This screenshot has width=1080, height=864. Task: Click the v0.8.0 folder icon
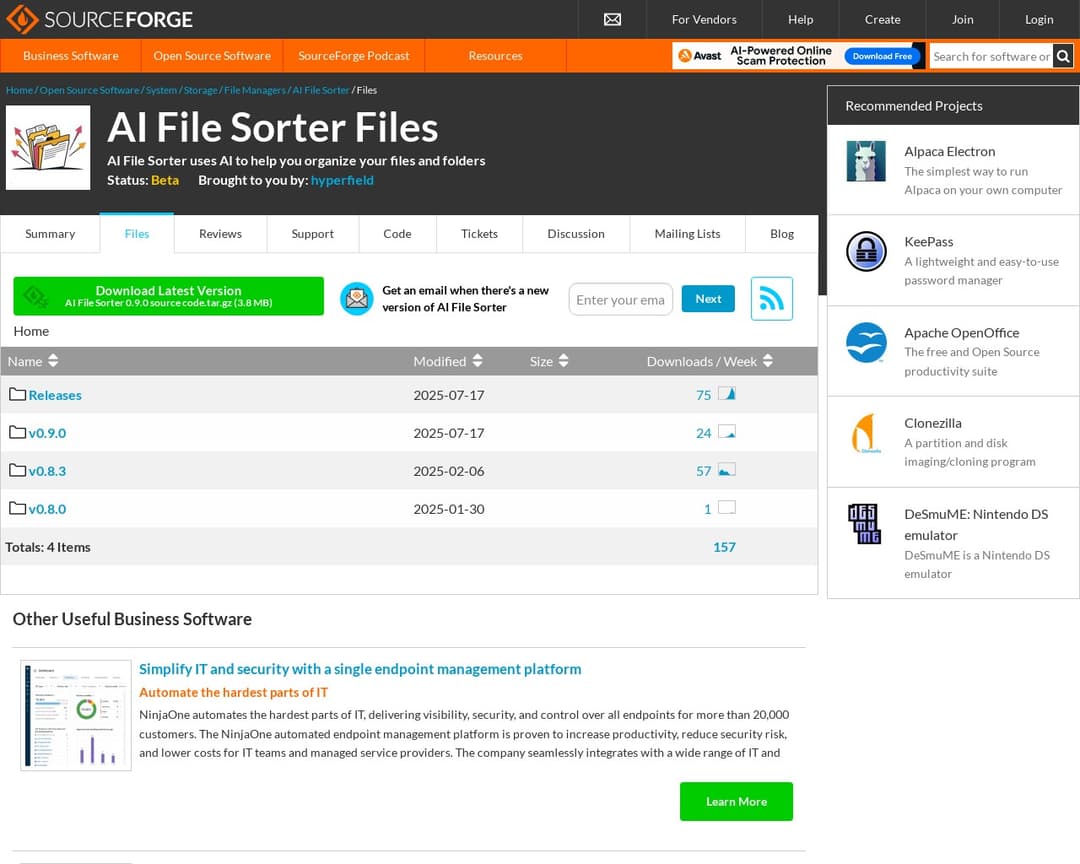[17, 508]
